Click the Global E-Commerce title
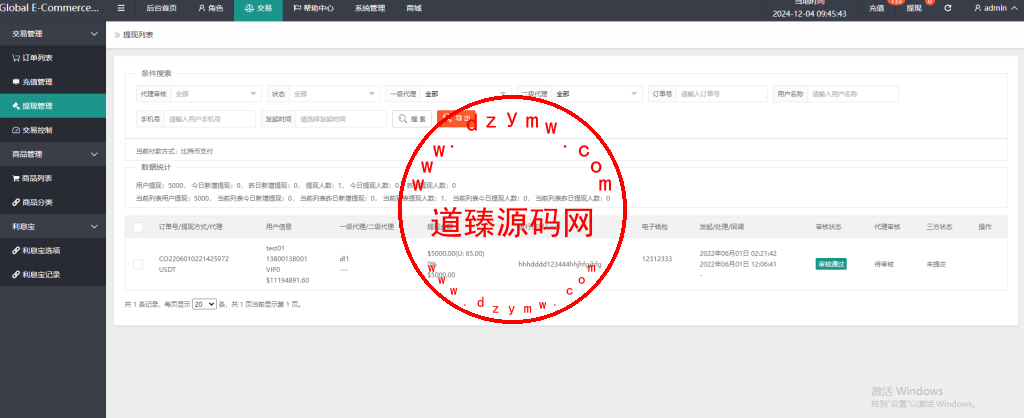The image size is (1024, 418). [x=50, y=8]
